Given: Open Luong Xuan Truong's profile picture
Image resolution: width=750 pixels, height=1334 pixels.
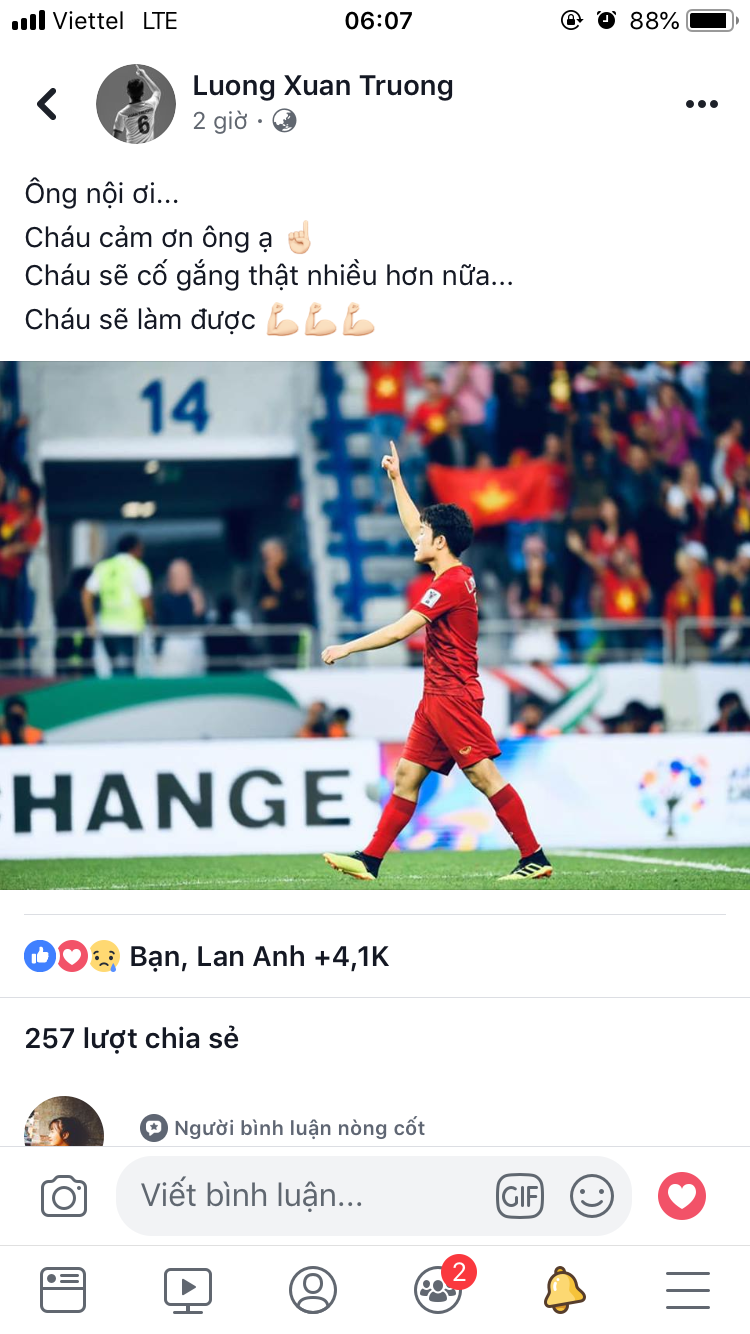Looking at the screenshot, I should (136, 104).
